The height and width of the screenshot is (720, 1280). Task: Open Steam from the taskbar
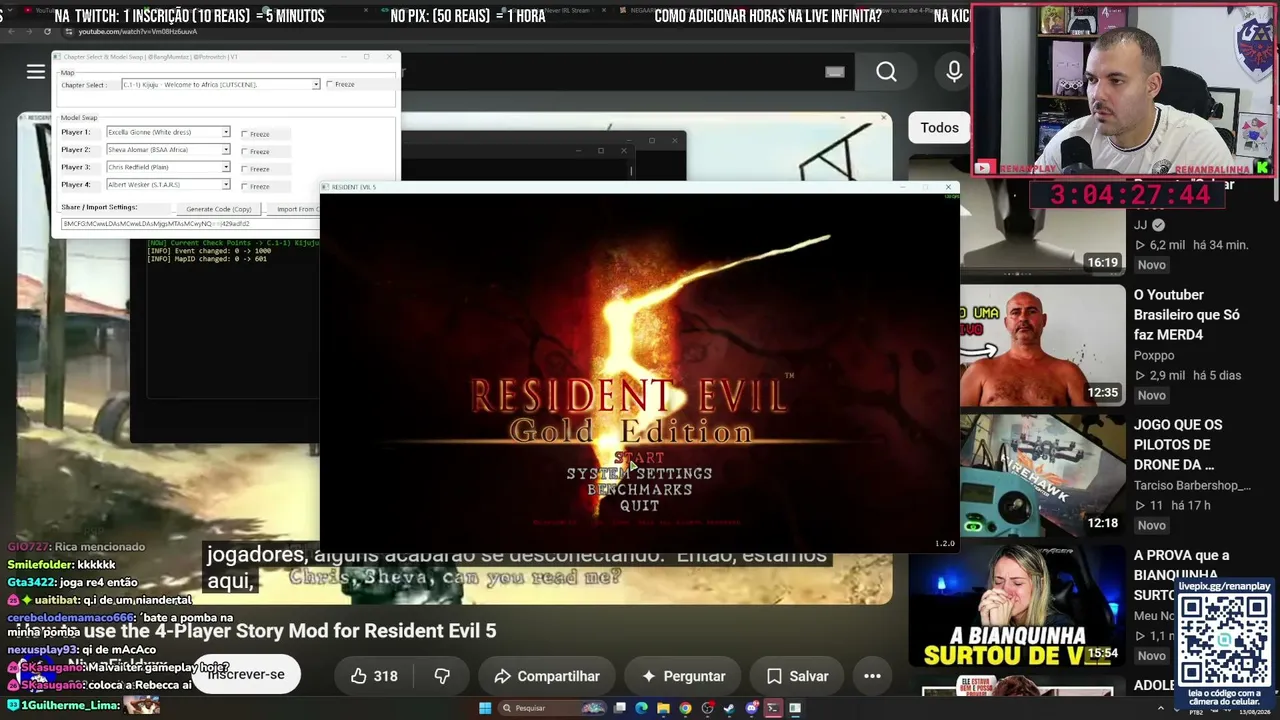click(x=729, y=708)
